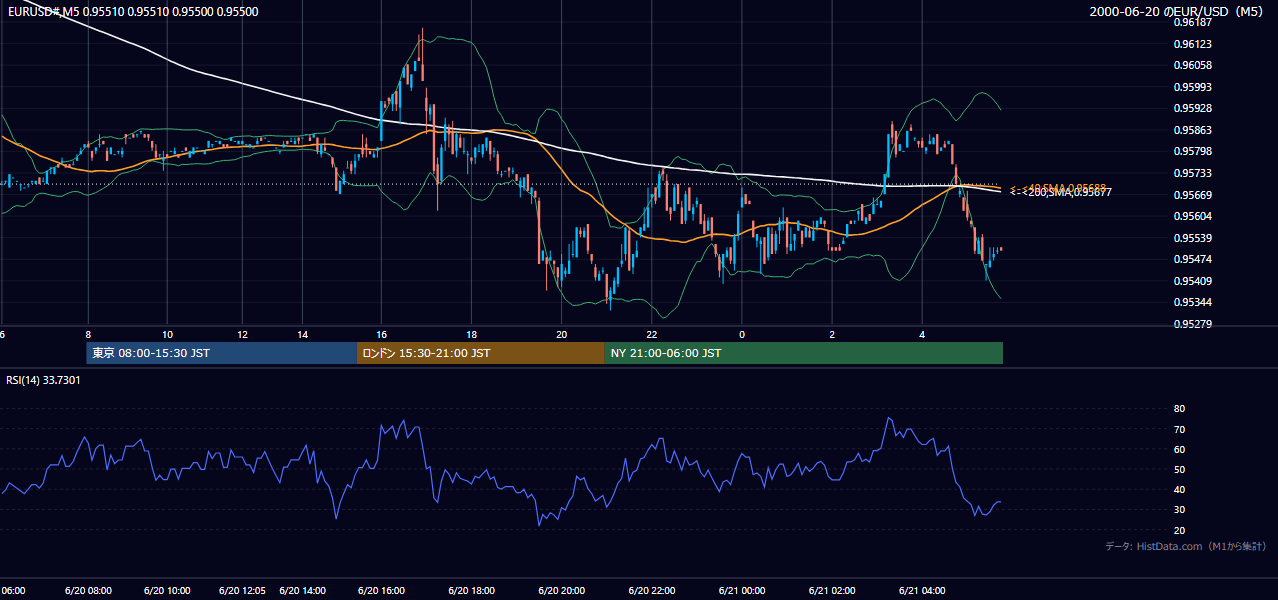Click the 6/20 20:00 date axis label

pos(561,591)
